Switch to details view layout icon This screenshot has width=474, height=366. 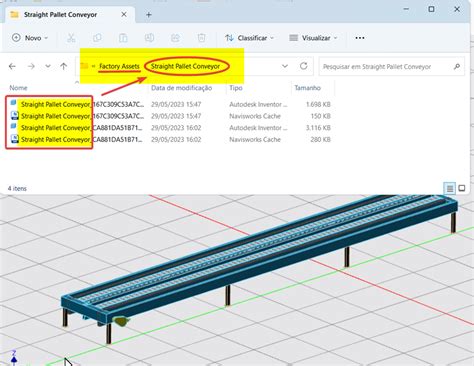[450, 189]
